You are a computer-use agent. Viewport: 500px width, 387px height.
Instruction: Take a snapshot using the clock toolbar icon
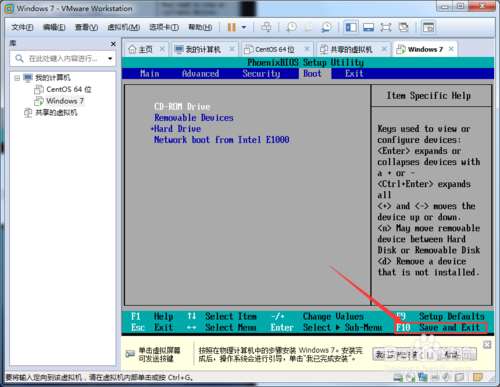pos(292,27)
